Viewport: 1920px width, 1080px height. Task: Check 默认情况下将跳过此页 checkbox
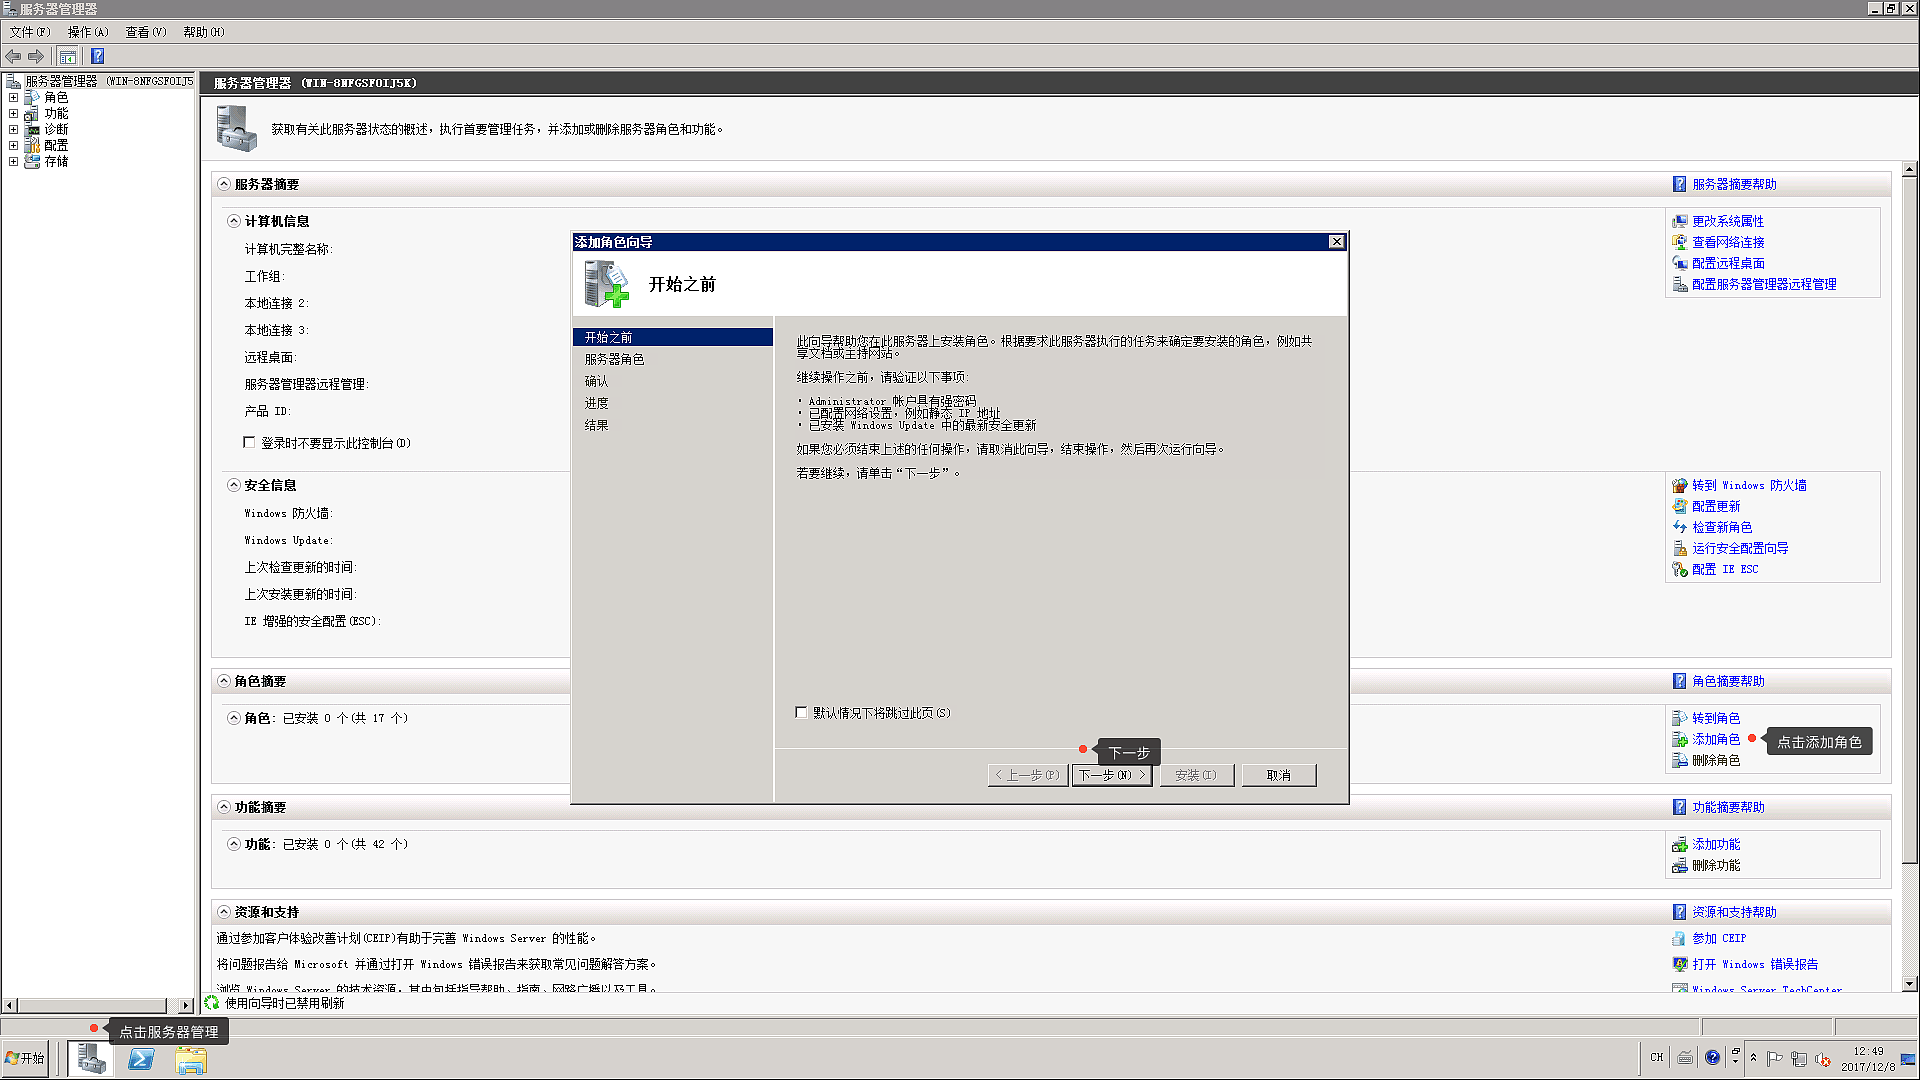pyautogui.click(x=801, y=712)
